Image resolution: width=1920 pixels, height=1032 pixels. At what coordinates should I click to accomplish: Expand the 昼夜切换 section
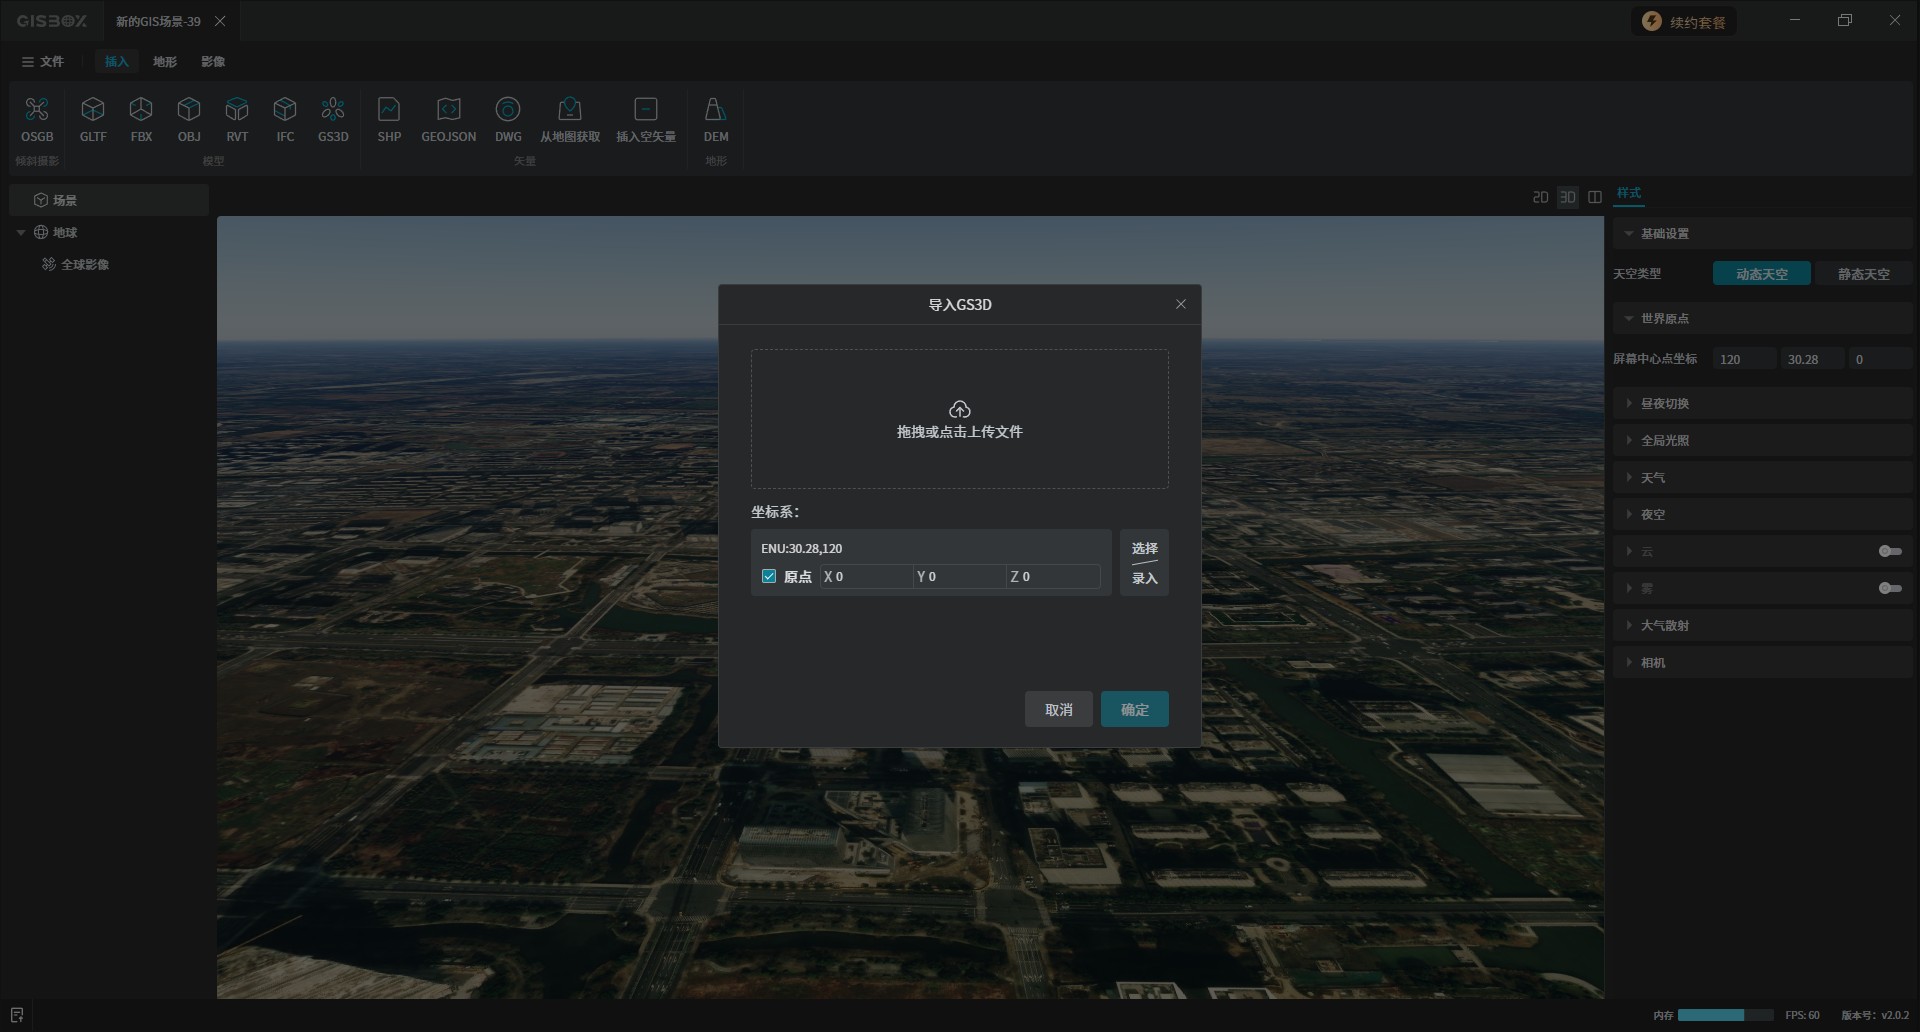(x=1664, y=403)
